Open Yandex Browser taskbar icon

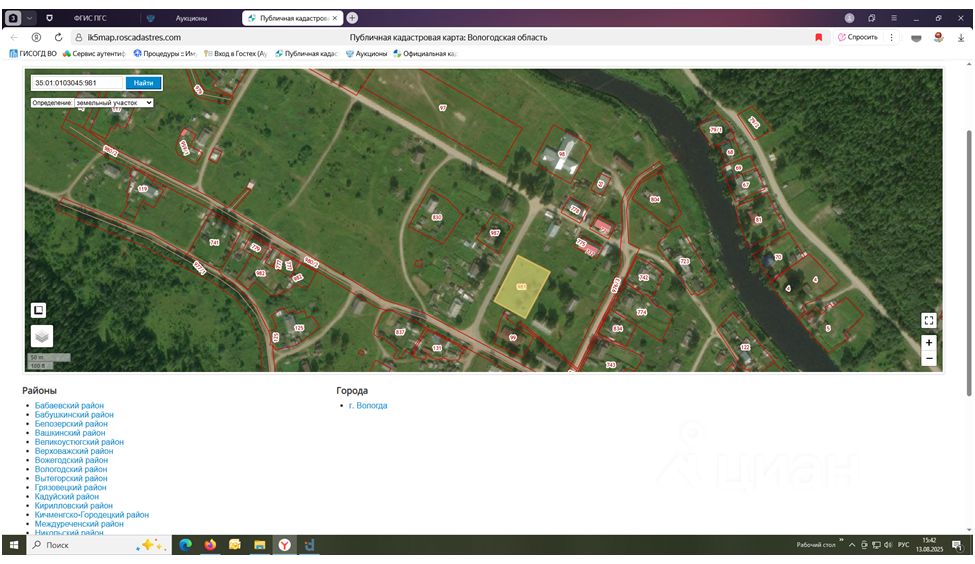pos(284,545)
